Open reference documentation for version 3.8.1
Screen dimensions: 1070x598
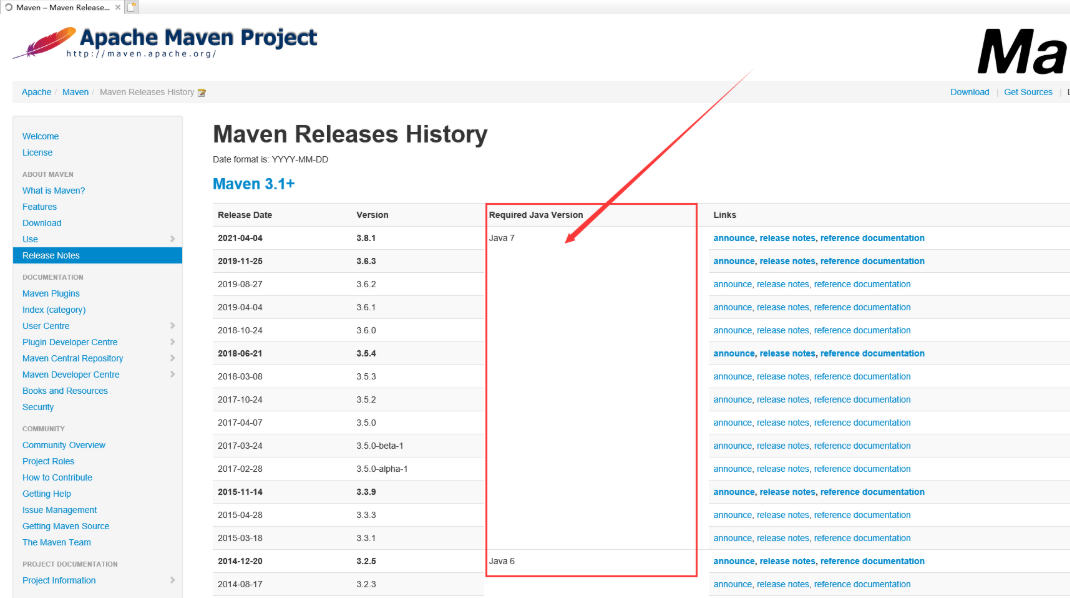point(872,238)
